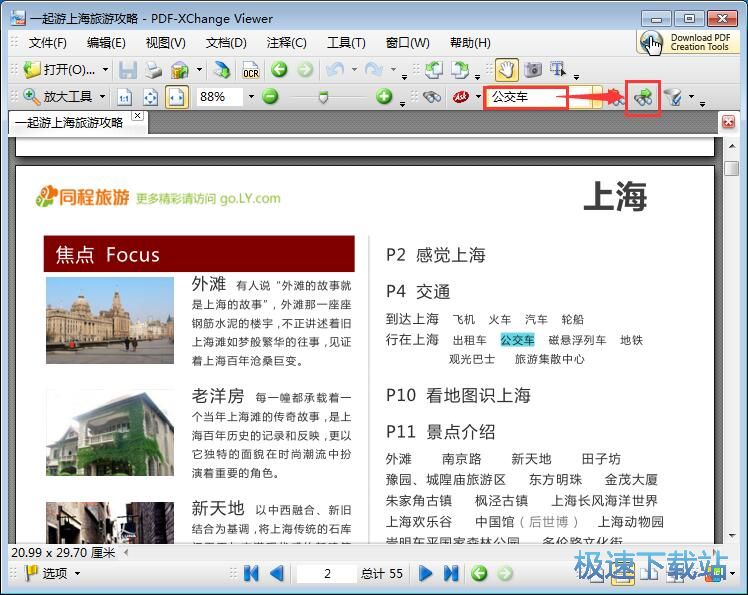Image resolution: width=748 pixels, height=595 pixels.
Task: Click the zoom in plus button
Action: tap(384, 97)
